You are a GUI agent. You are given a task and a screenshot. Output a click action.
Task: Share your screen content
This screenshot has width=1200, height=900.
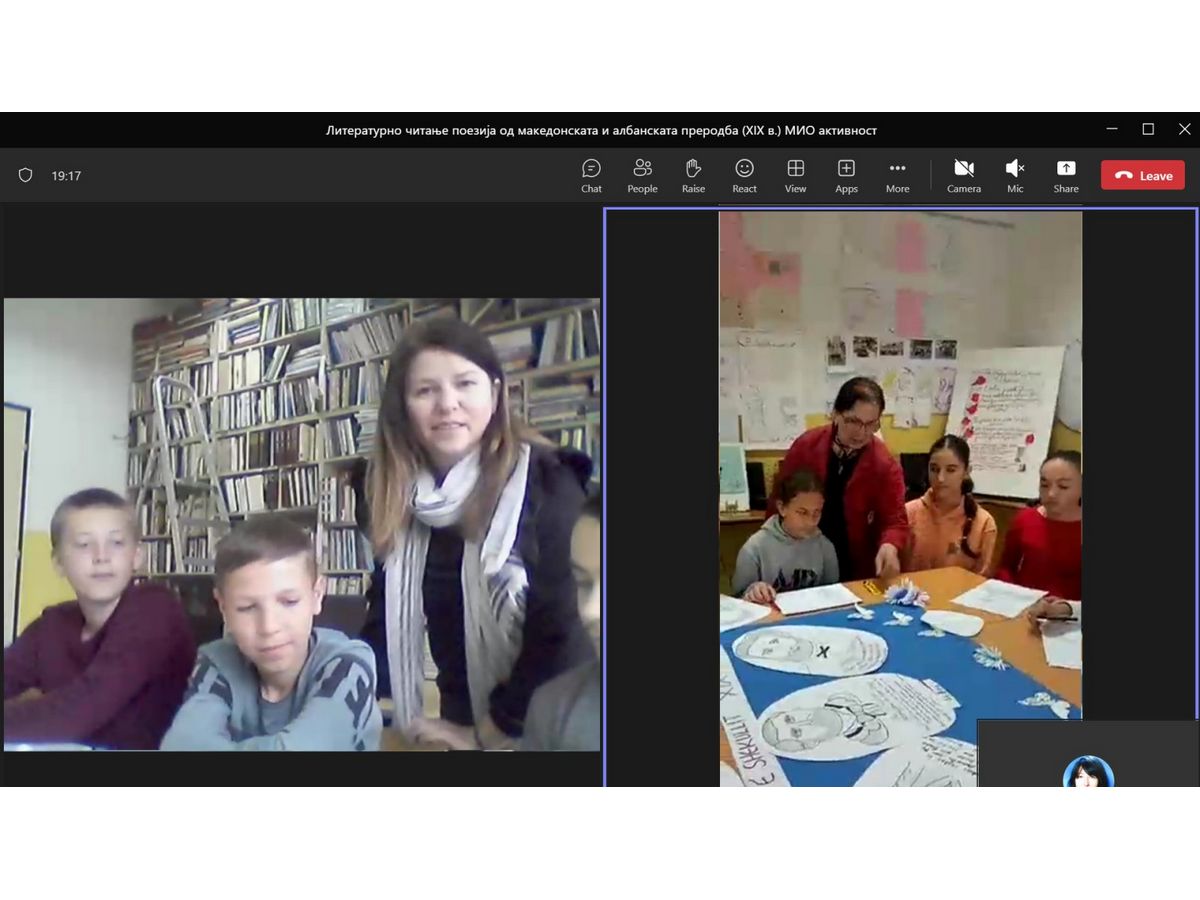[x=1066, y=175]
